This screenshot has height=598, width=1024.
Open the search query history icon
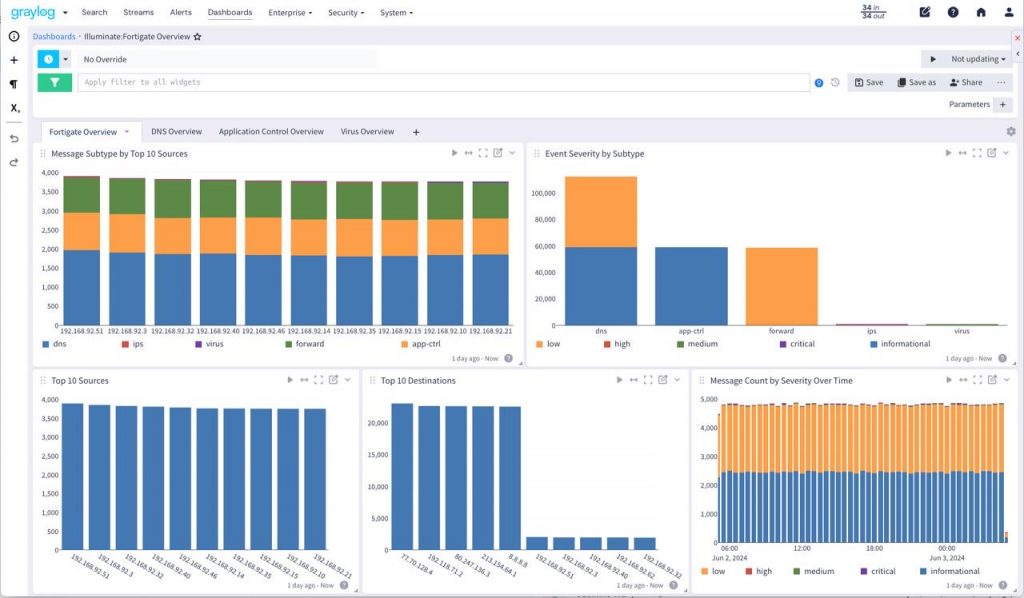tap(835, 82)
